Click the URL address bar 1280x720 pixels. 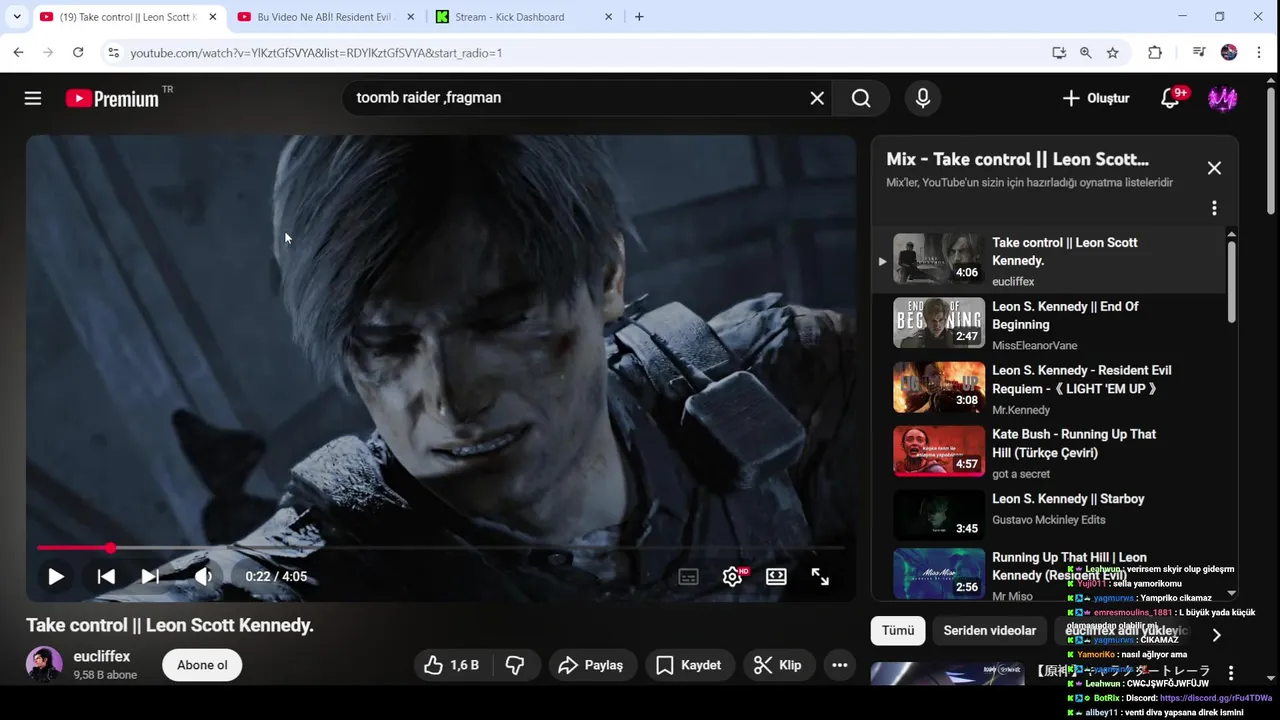coord(580,53)
